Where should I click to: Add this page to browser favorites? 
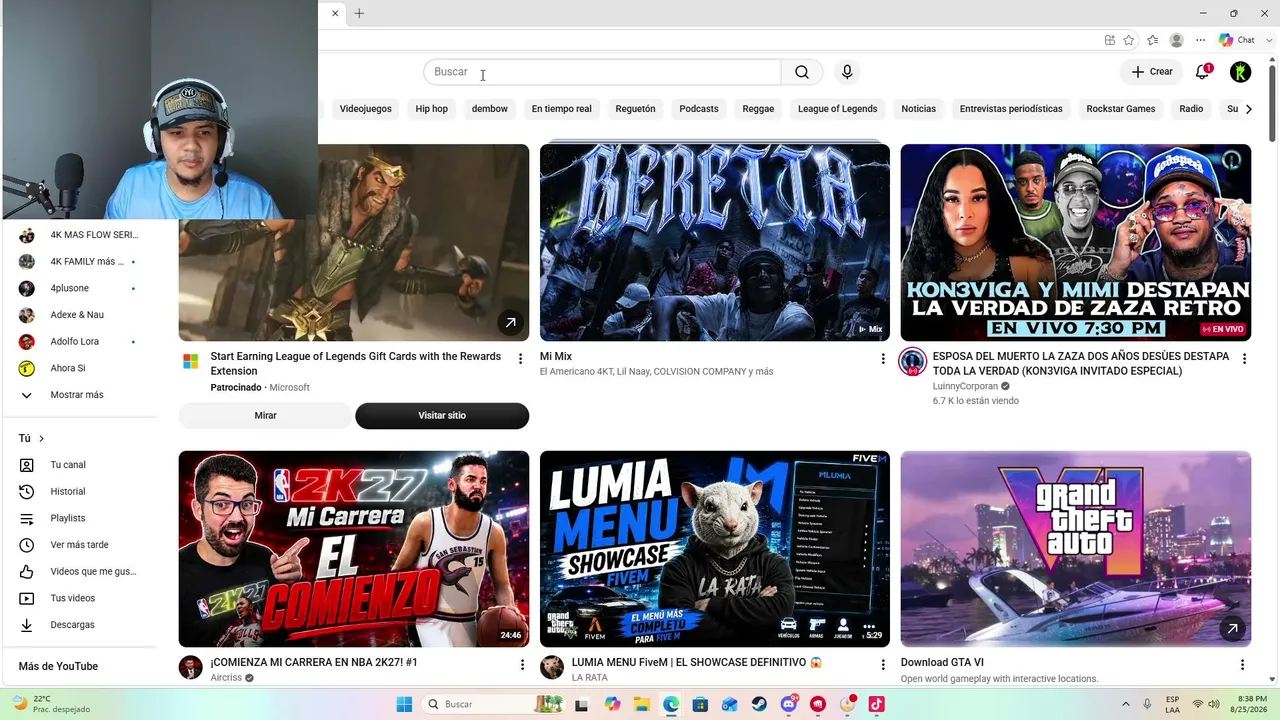click(x=1129, y=40)
